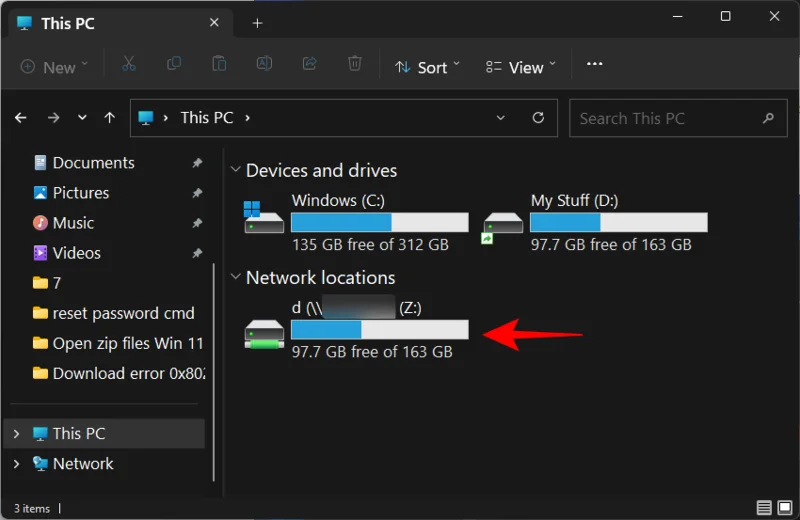Viewport: 800px width, 520px height.
Task: Close the This PC tab
Action: pyautogui.click(x=214, y=23)
